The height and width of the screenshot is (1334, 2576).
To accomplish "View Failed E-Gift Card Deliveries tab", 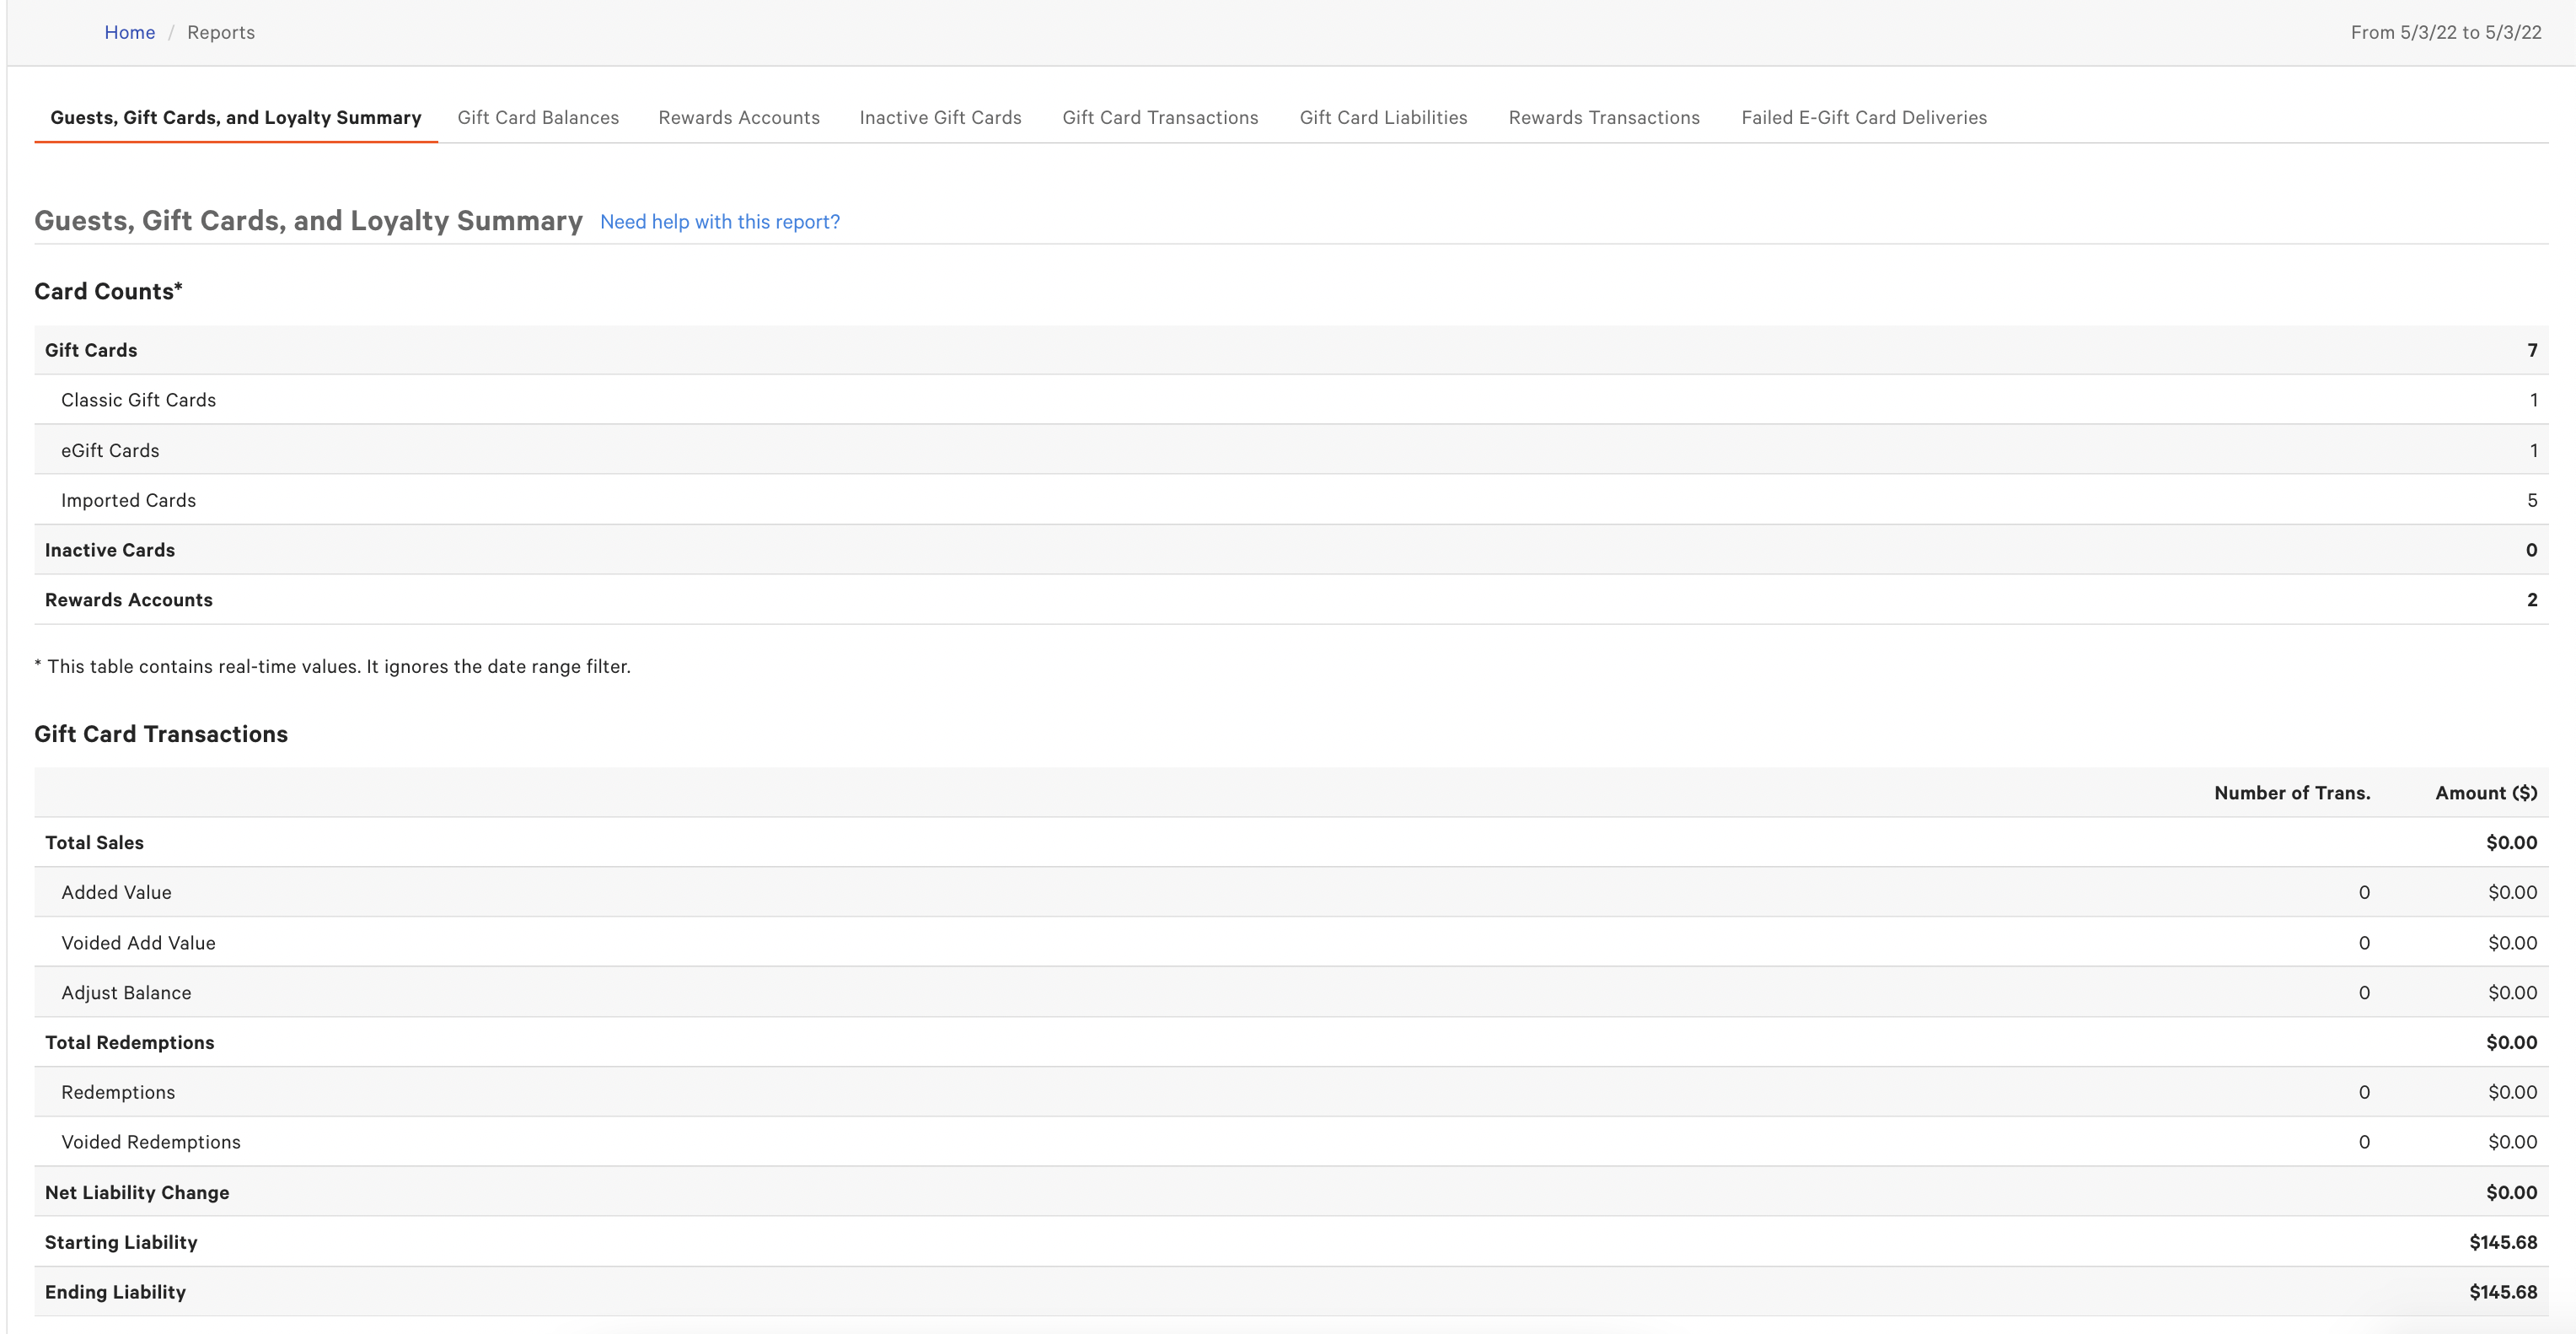I will coord(1863,118).
